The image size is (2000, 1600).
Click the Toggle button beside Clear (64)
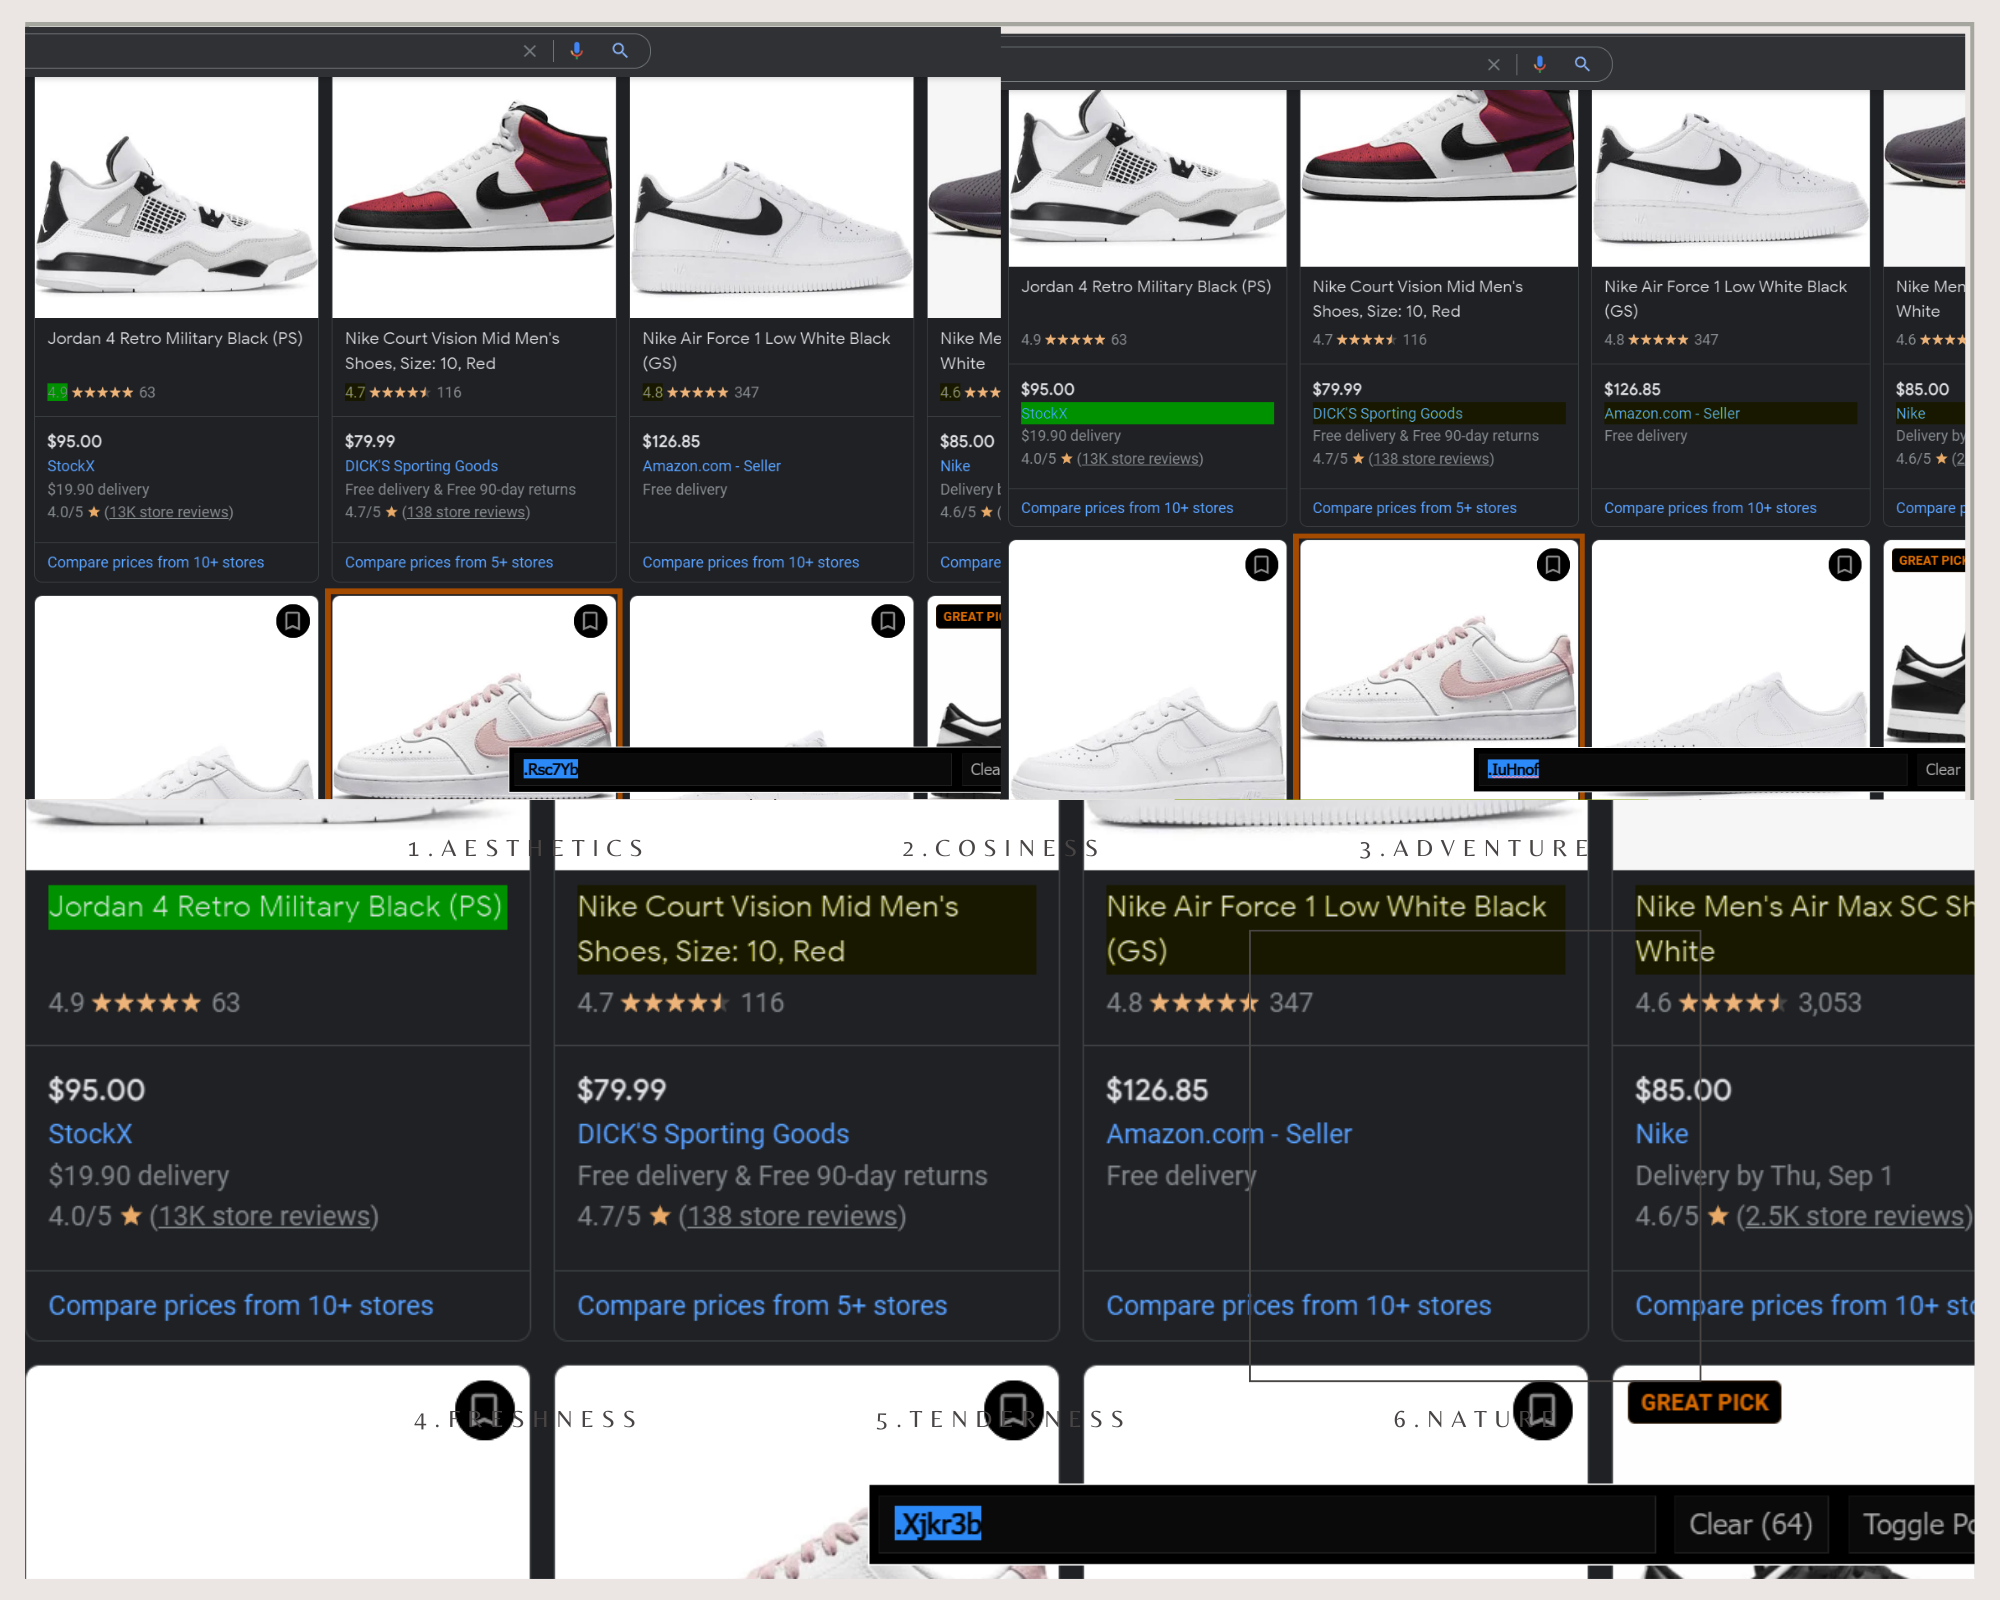click(x=1912, y=1524)
